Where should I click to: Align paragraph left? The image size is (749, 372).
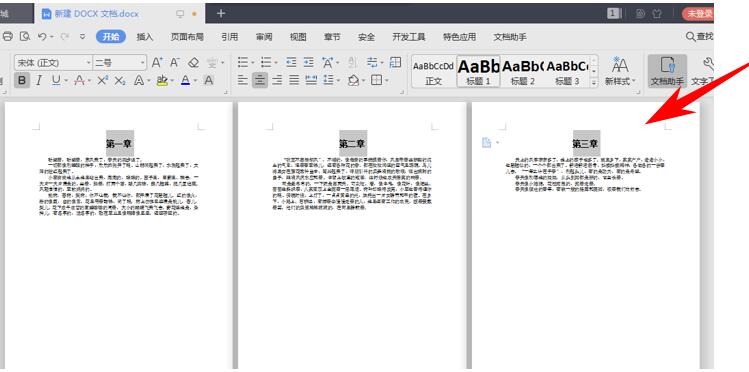pyautogui.click(x=243, y=80)
